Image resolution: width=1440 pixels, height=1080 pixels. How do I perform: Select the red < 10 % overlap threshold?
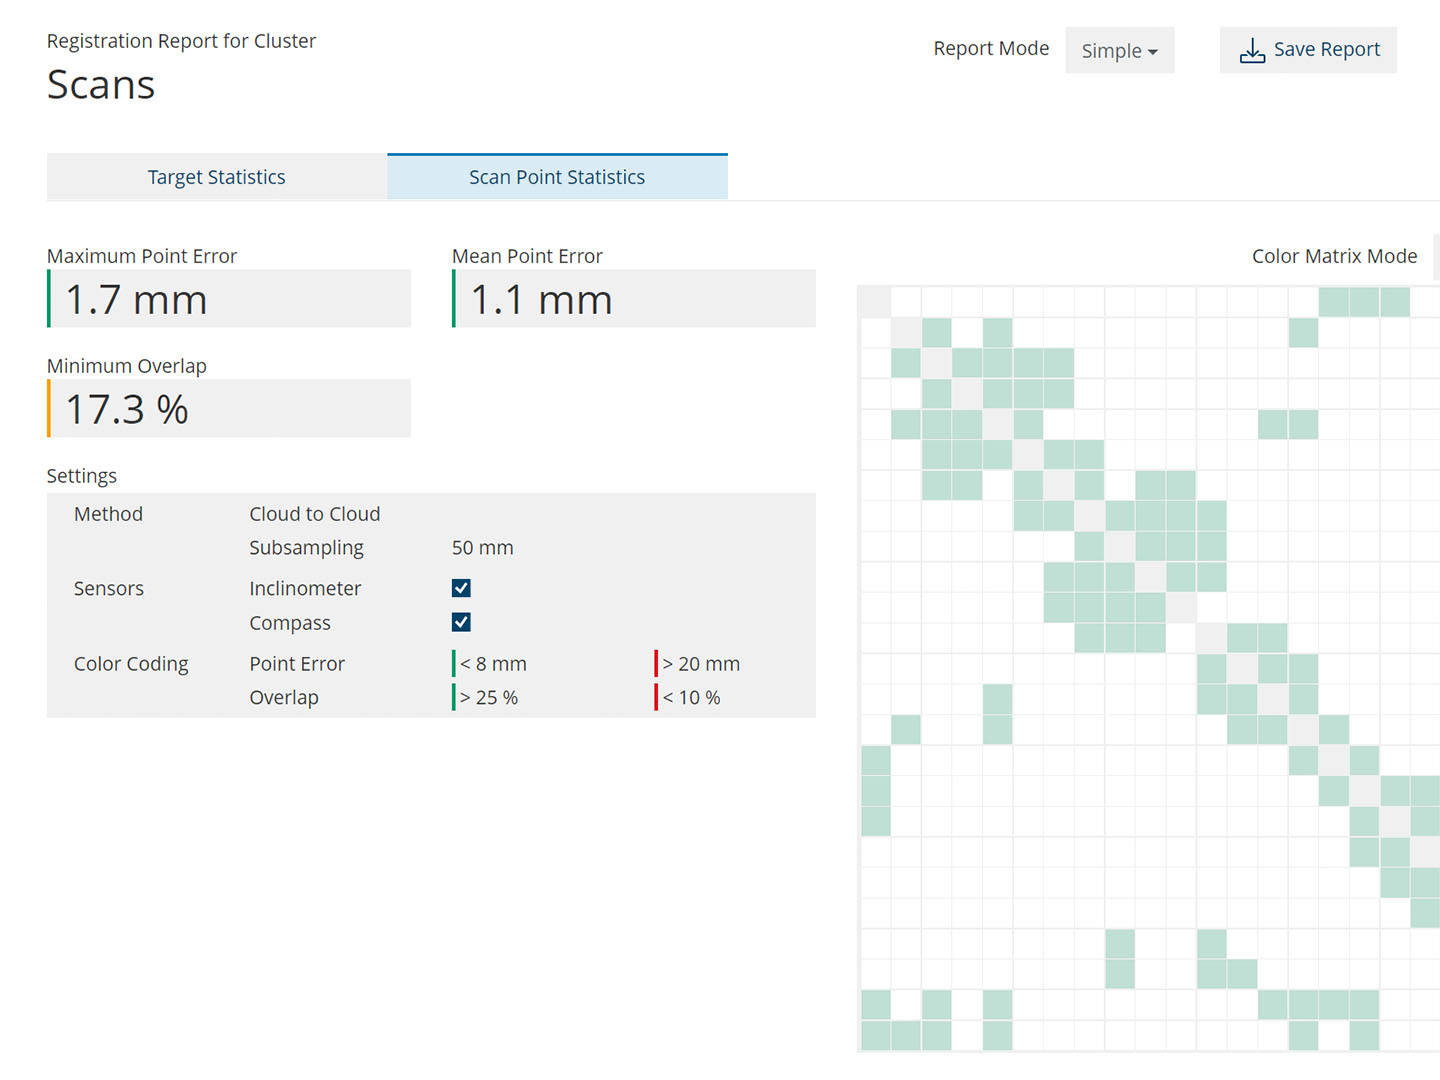[691, 698]
